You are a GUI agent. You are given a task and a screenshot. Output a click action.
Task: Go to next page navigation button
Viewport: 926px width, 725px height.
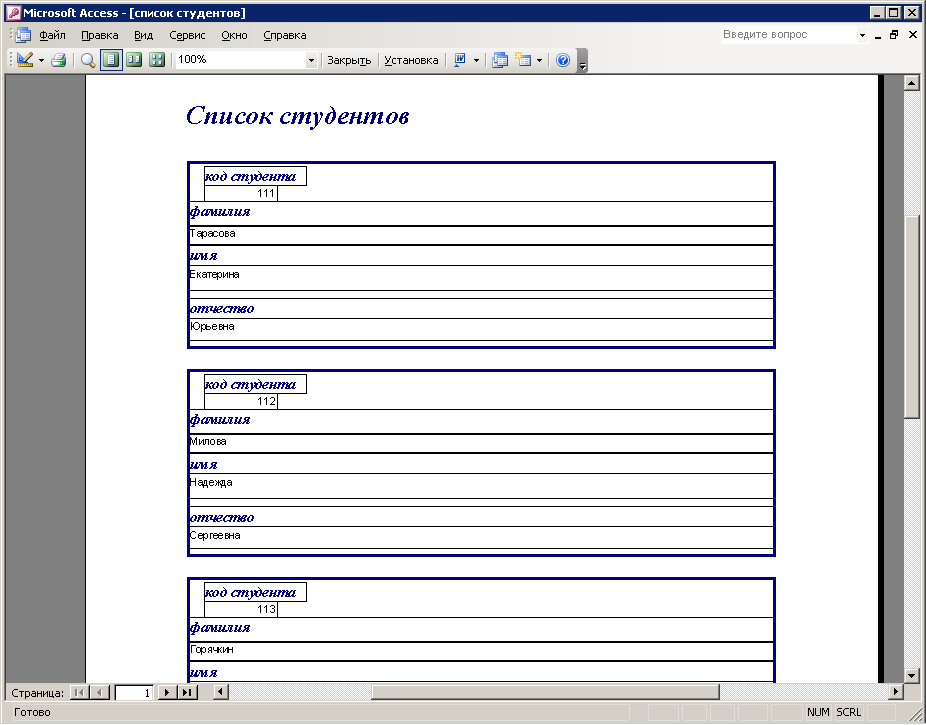167,693
